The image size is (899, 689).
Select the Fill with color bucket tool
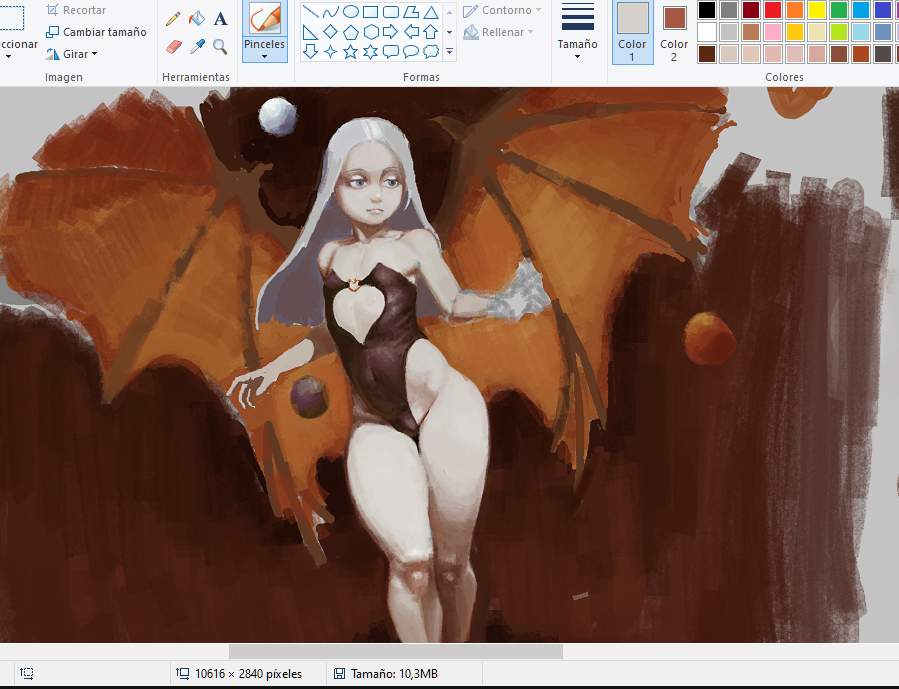coord(197,19)
